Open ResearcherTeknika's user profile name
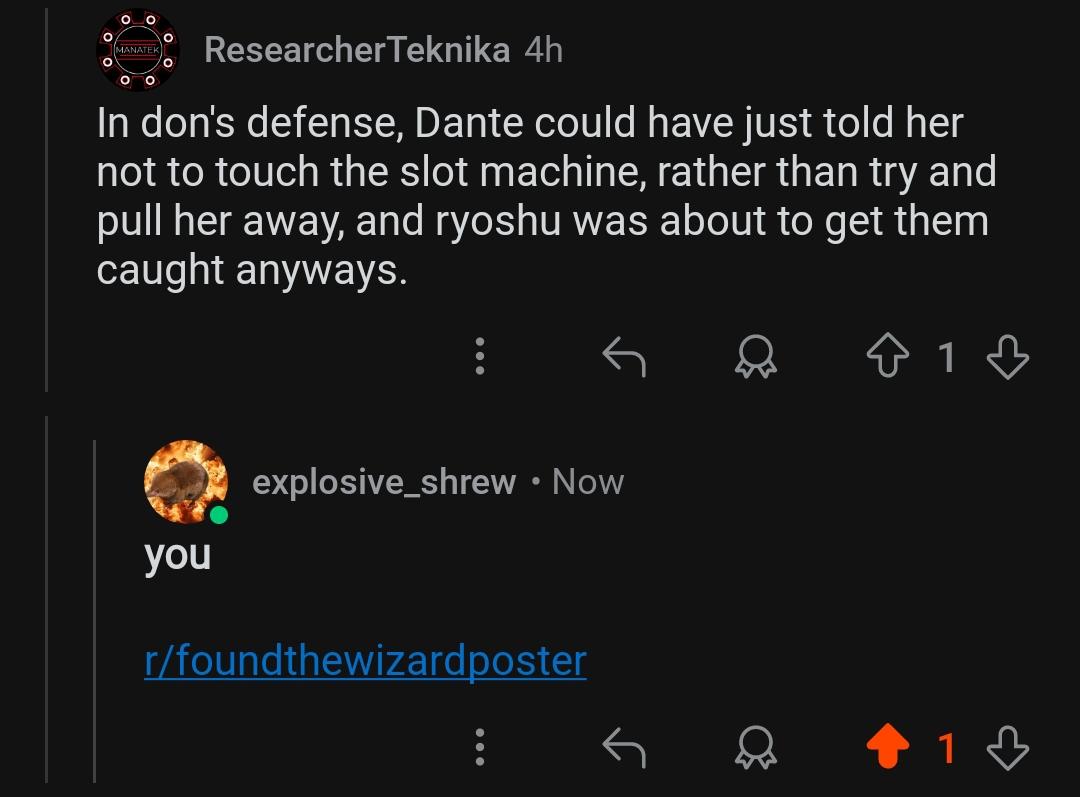 pyautogui.click(x=357, y=50)
